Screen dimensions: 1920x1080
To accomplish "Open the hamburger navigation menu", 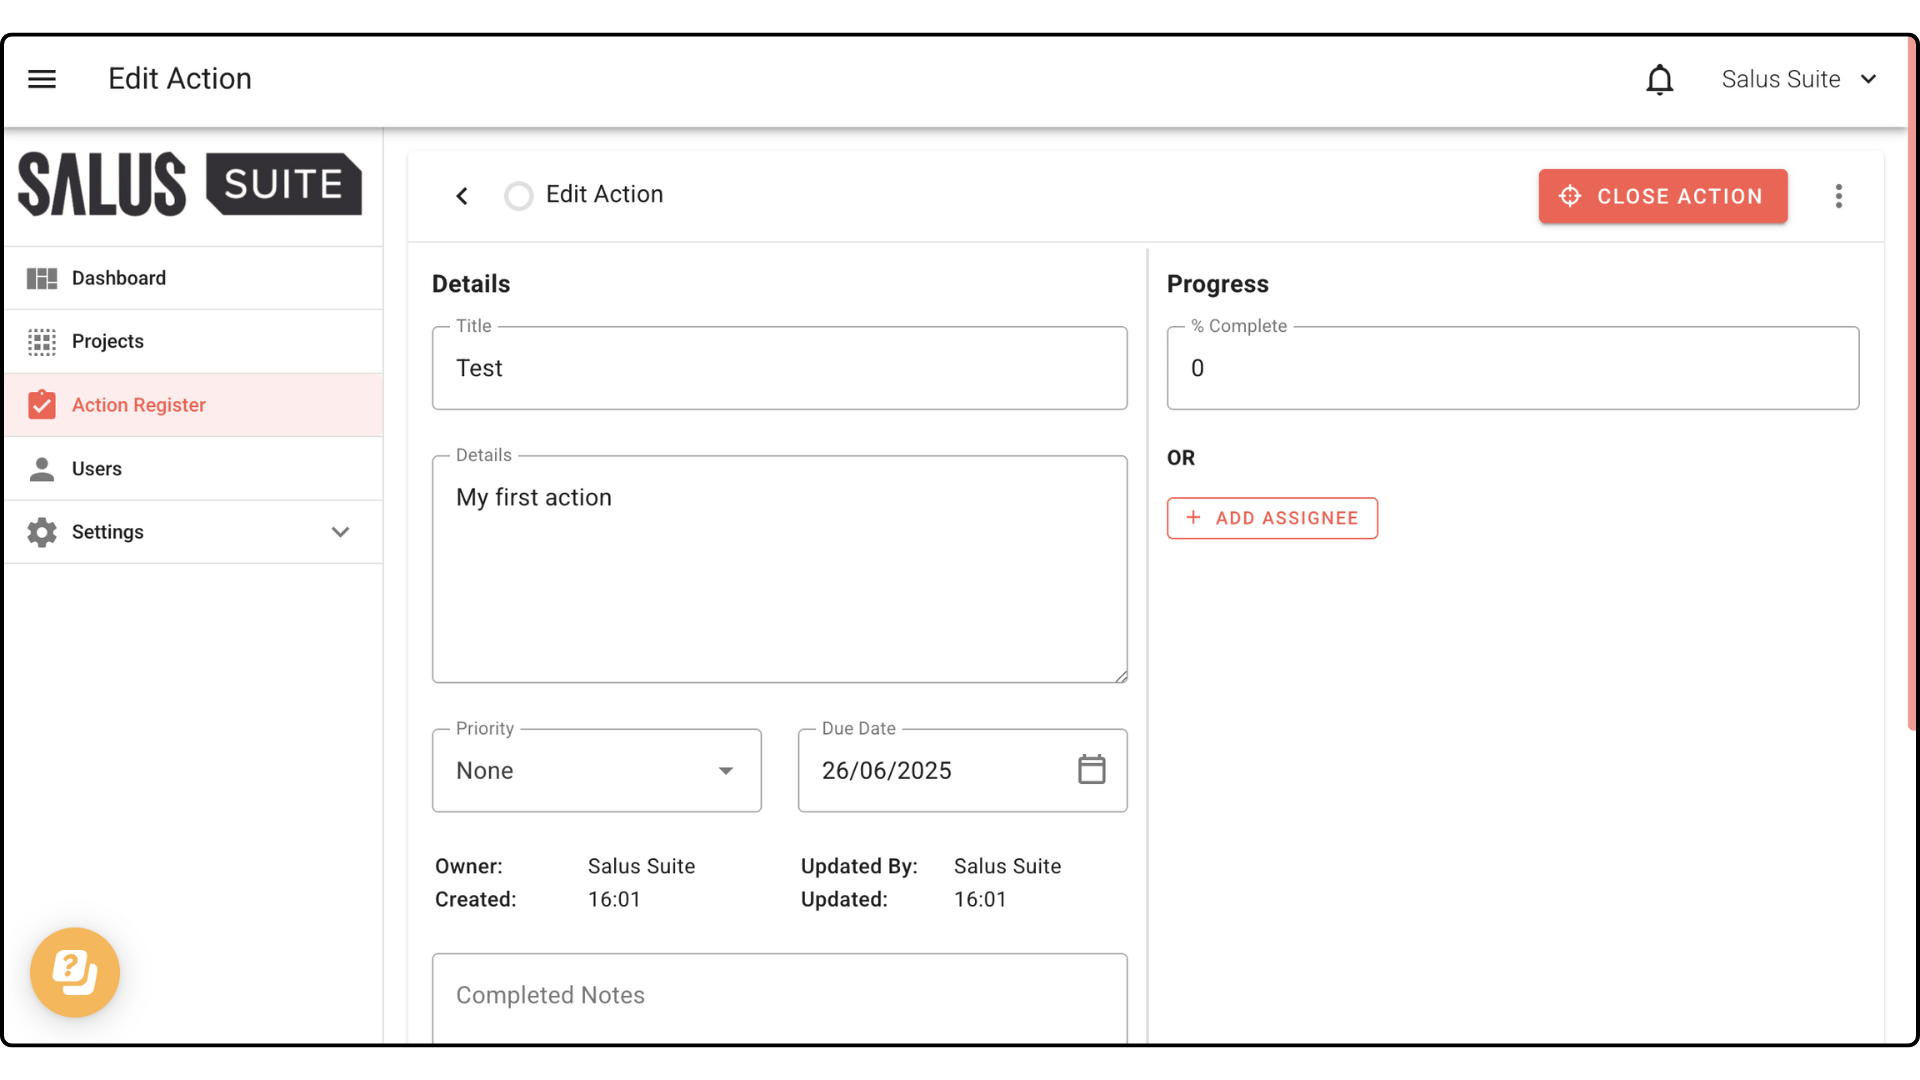I will pos(42,78).
